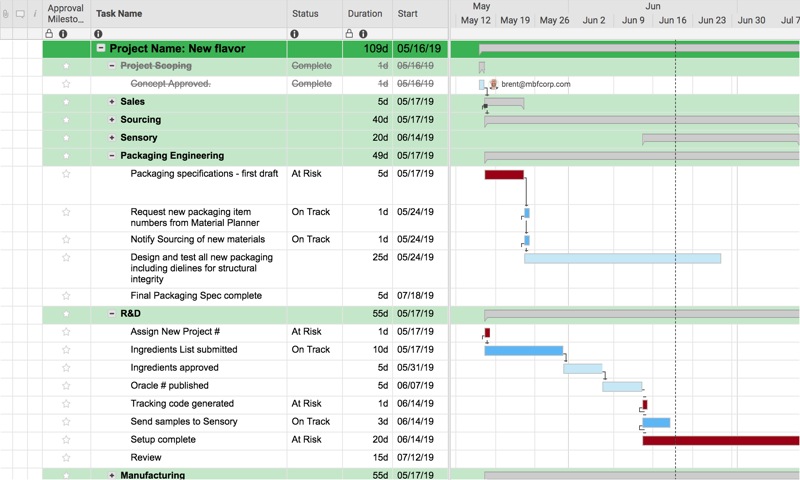The height and width of the screenshot is (480, 800).
Task: Click lock icon under Approval Milestone column
Action: click(x=49, y=34)
